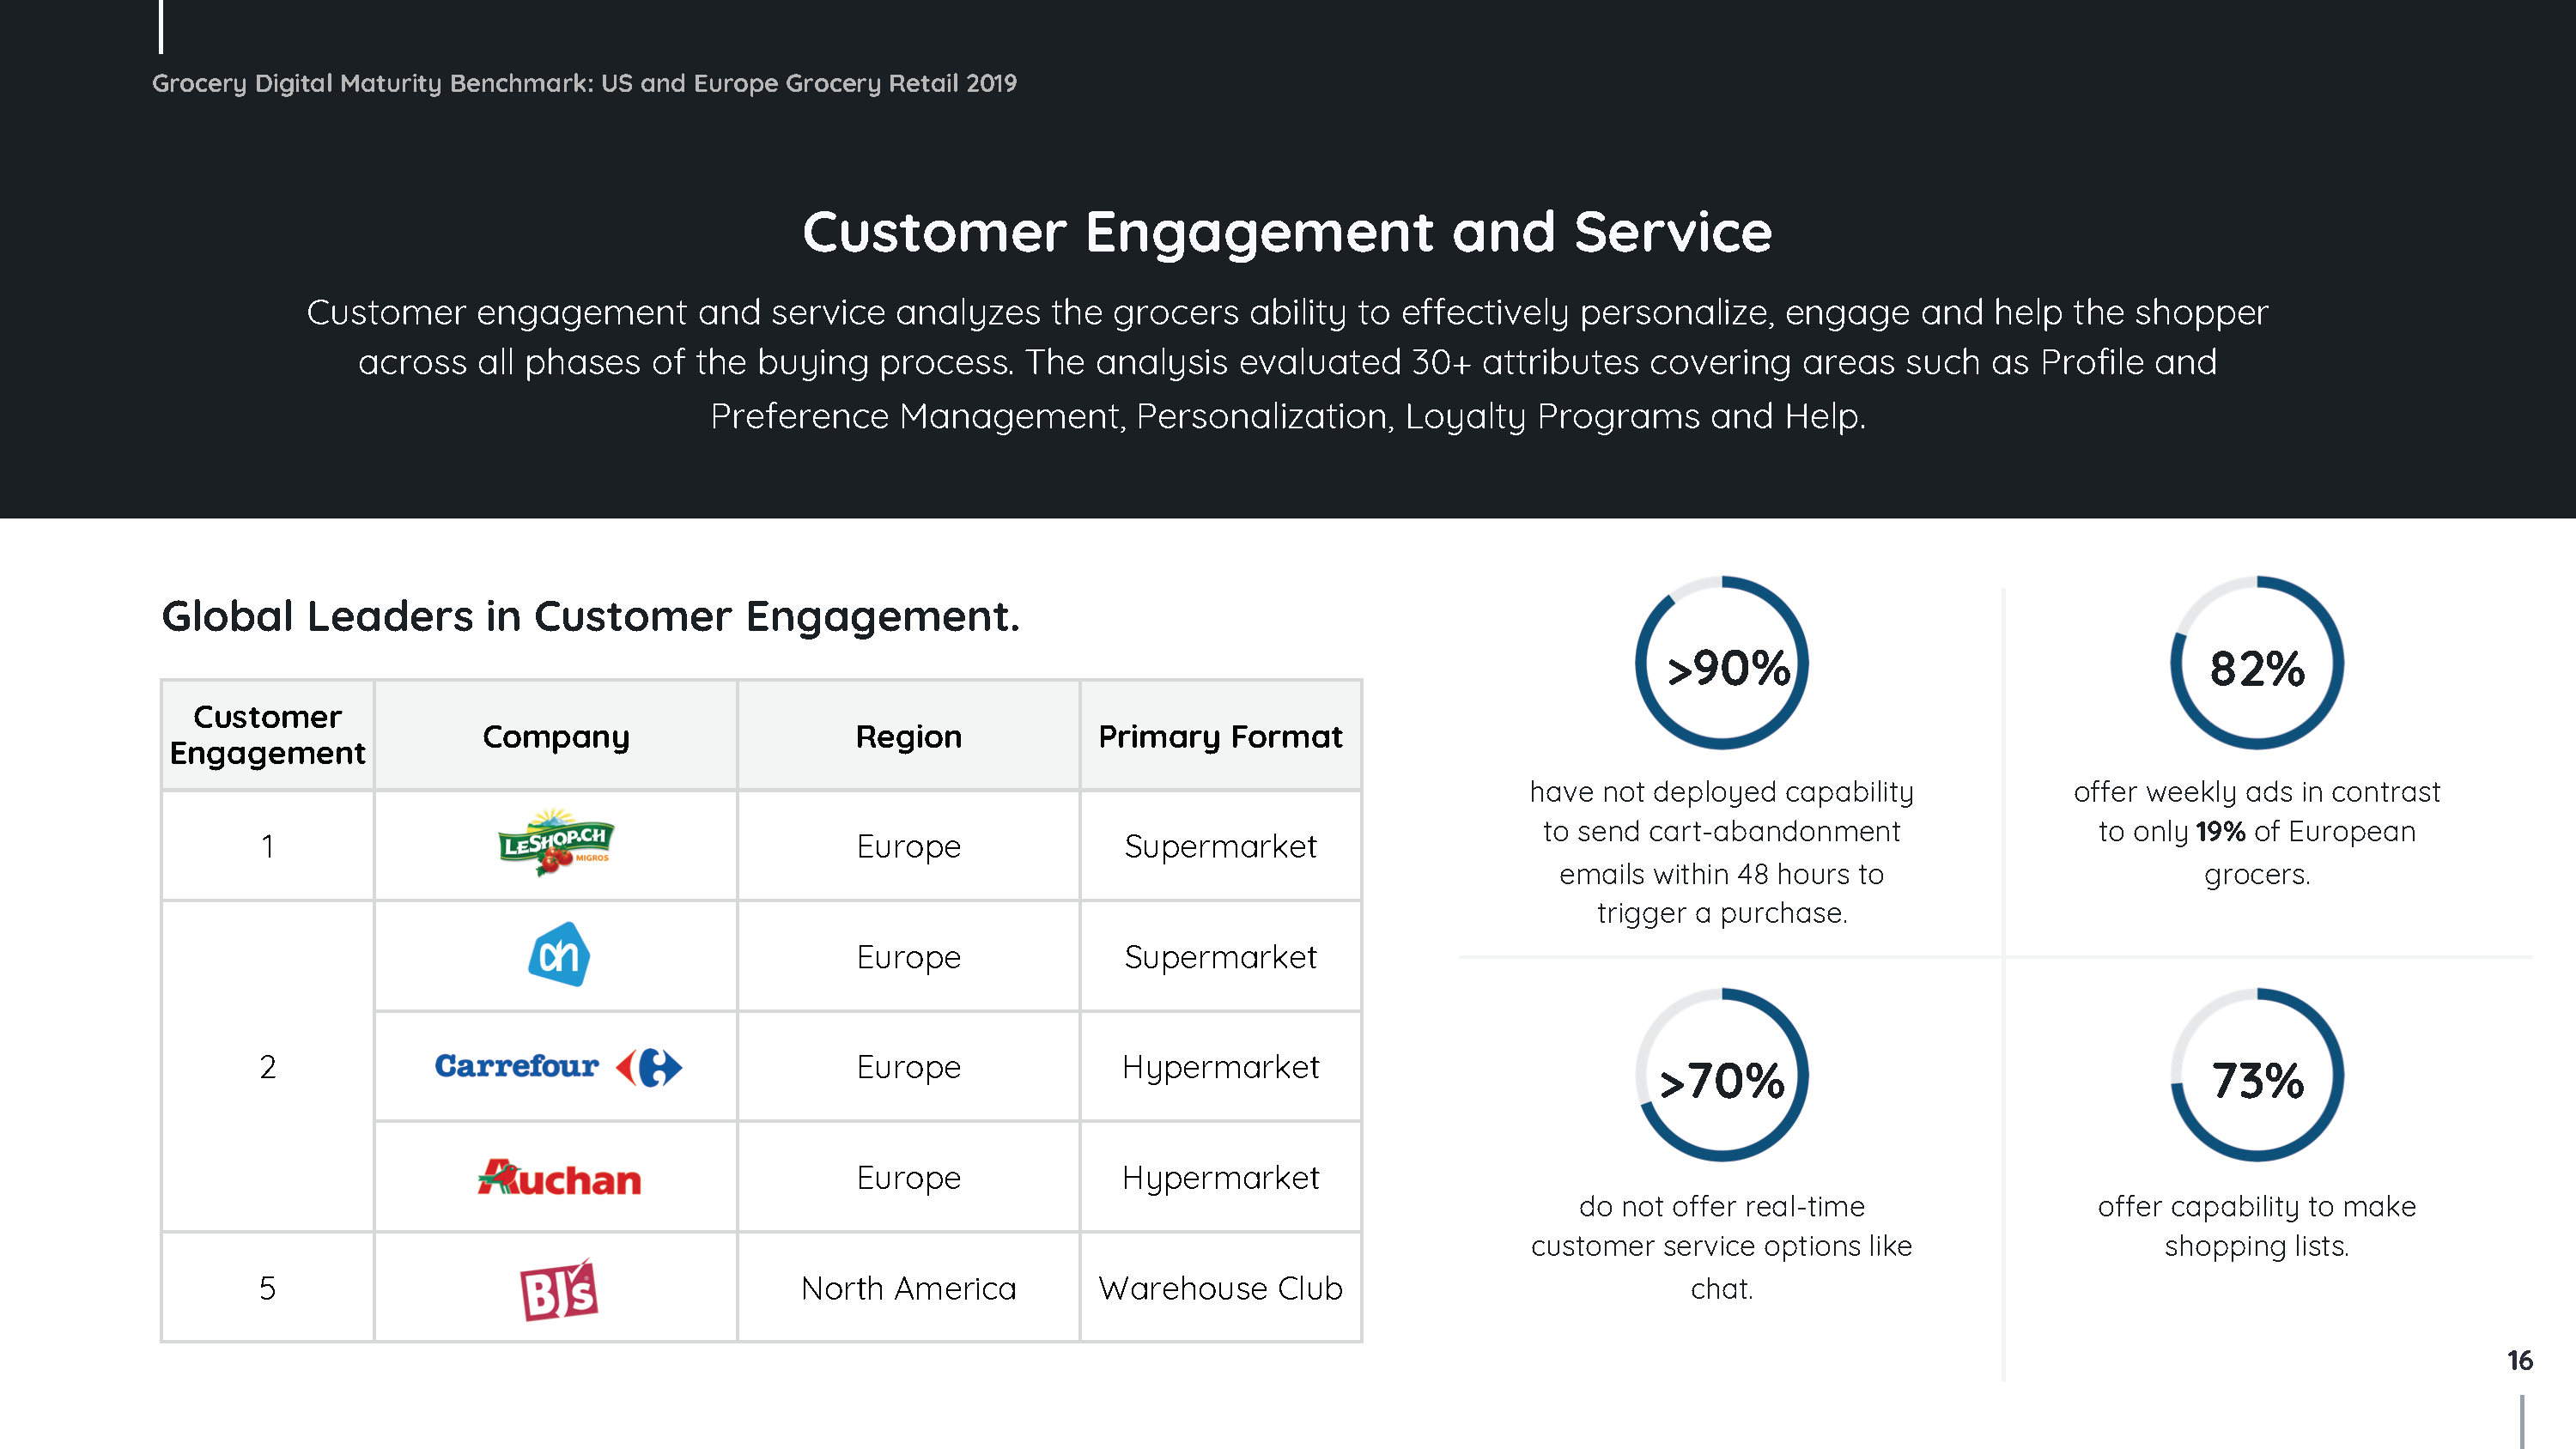Select the Global Leaders in Customer Engagement heading
Viewport: 2576px width, 1449px height.
click(x=590, y=616)
